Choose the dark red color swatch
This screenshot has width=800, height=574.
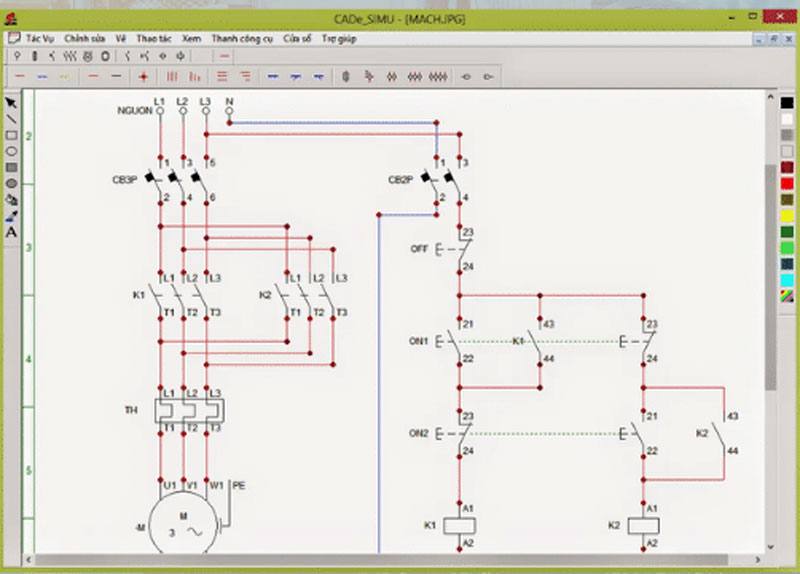[x=787, y=167]
